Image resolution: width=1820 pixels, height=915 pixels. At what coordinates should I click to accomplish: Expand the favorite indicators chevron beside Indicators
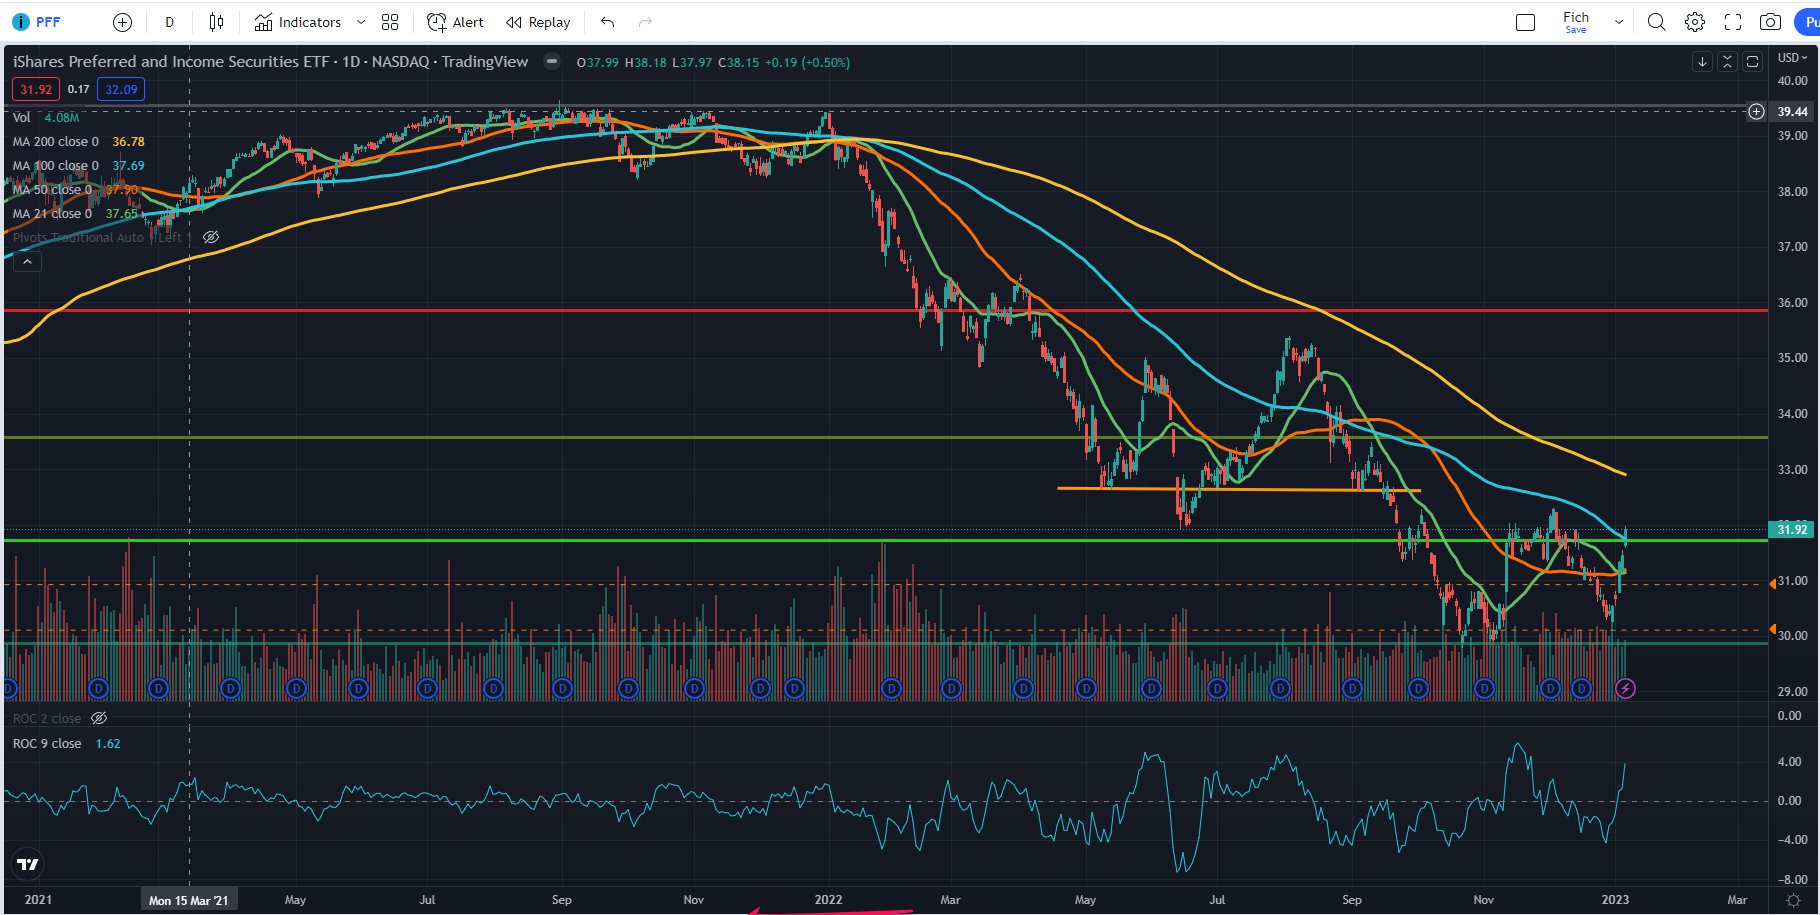[361, 22]
